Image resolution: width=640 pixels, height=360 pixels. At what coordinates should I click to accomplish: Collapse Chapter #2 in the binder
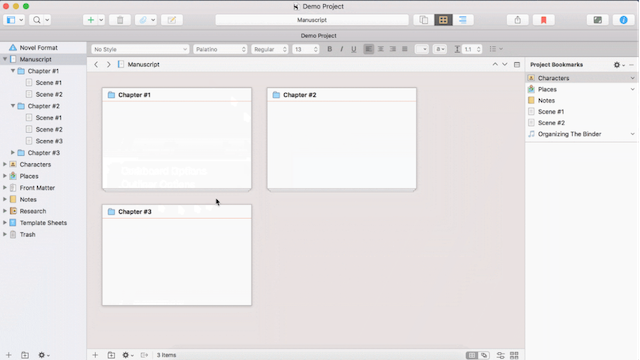[x=13, y=106]
